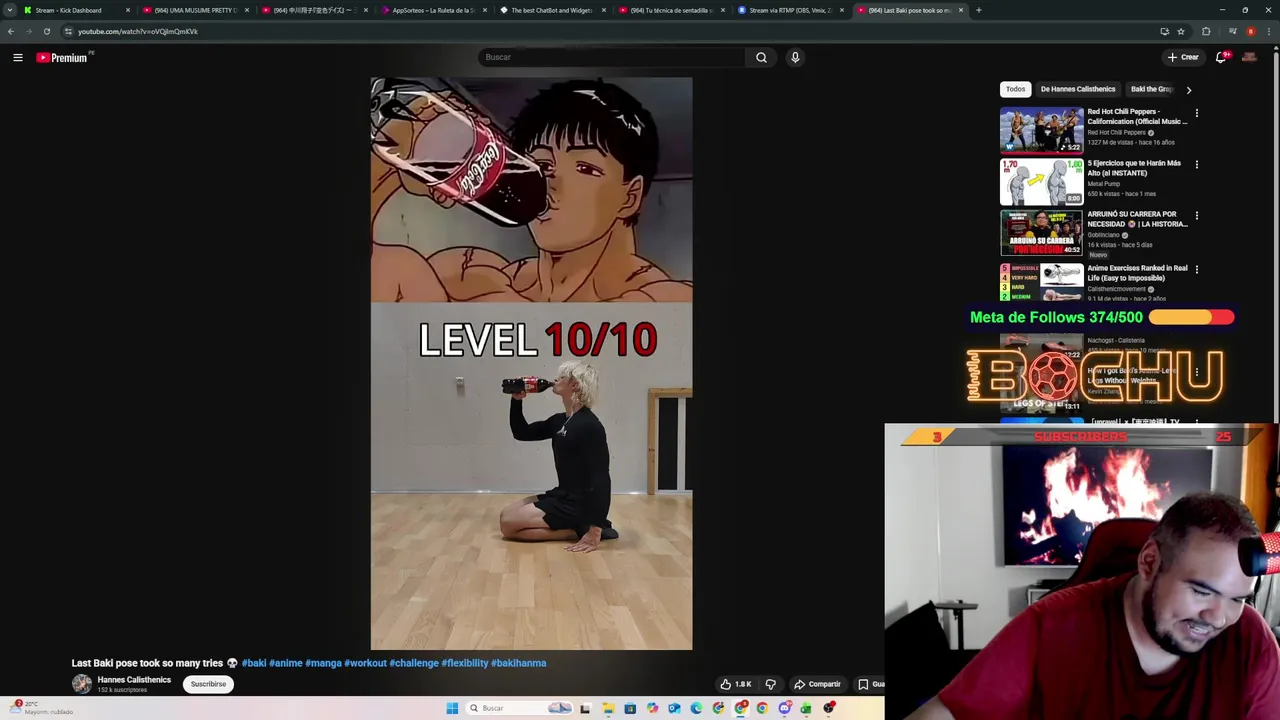The width and height of the screenshot is (1280, 720).
Task: Open Copilot from taskbar
Action: point(652,708)
